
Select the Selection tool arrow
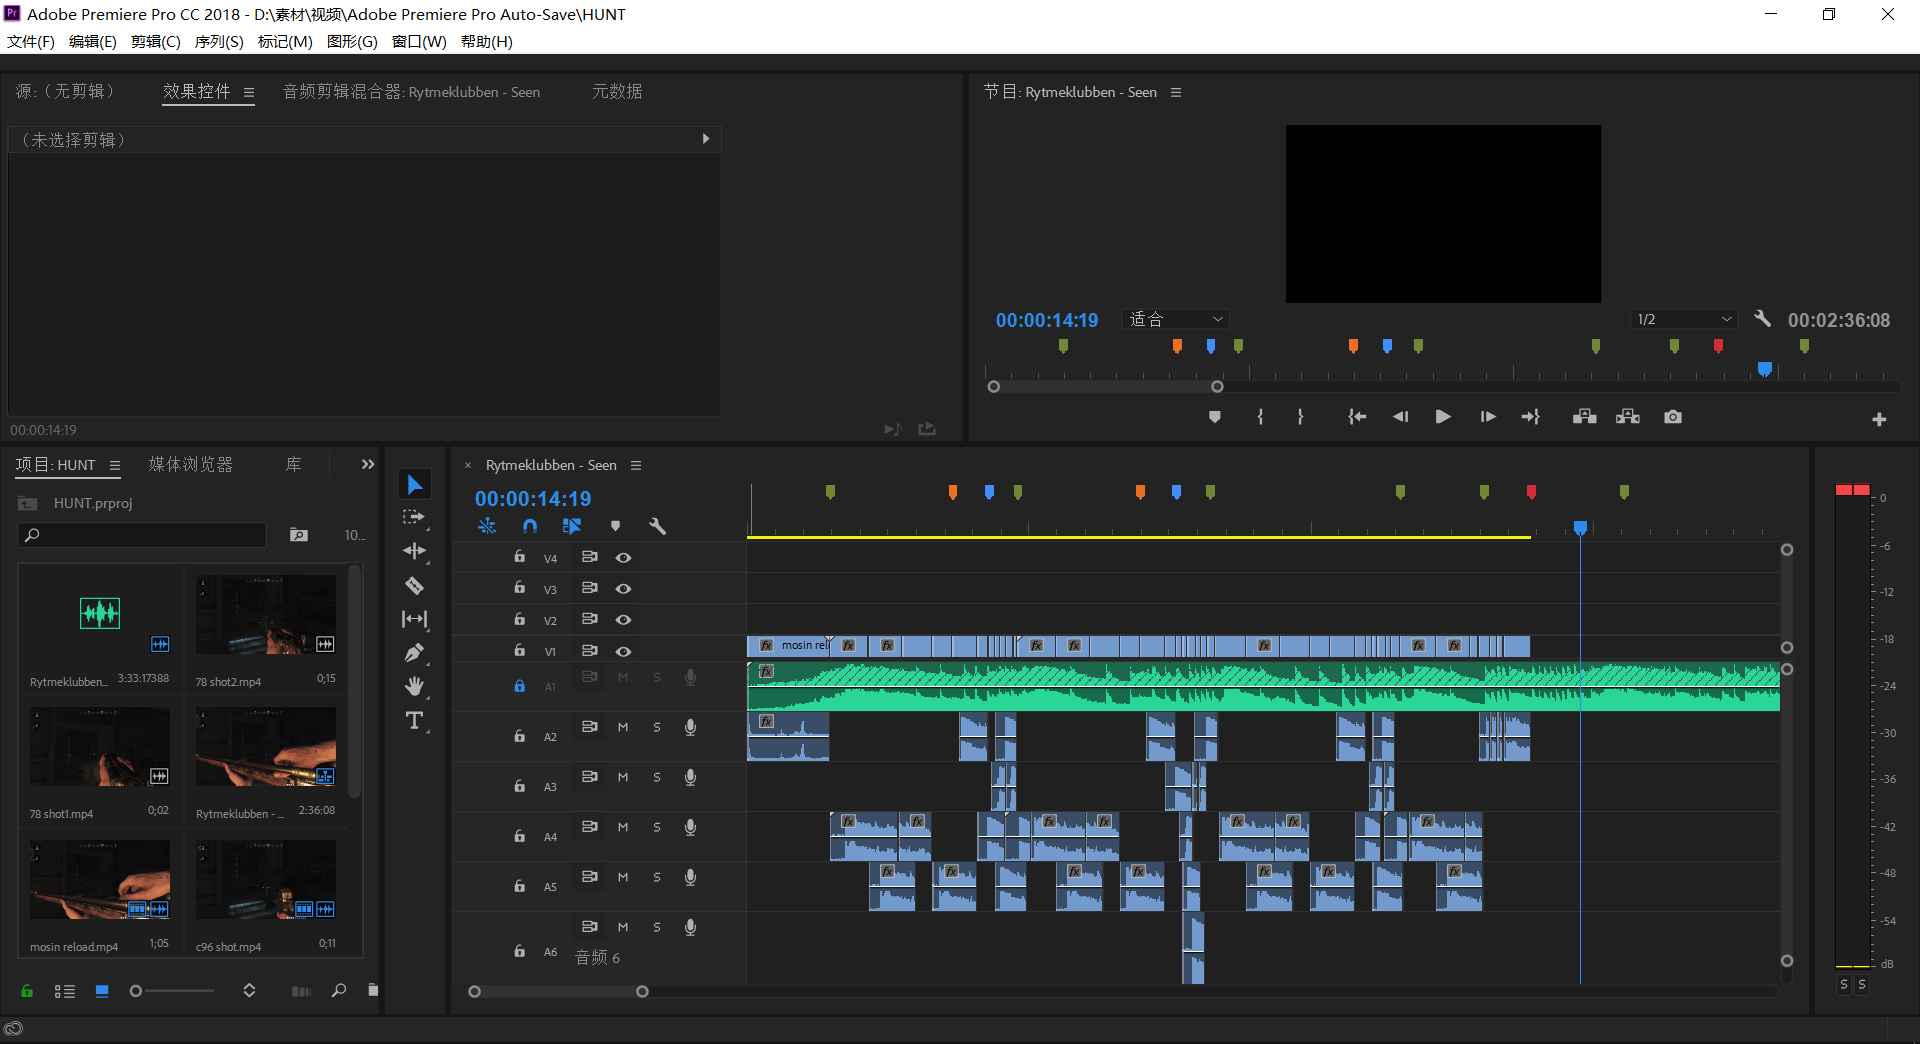(415, 485)
